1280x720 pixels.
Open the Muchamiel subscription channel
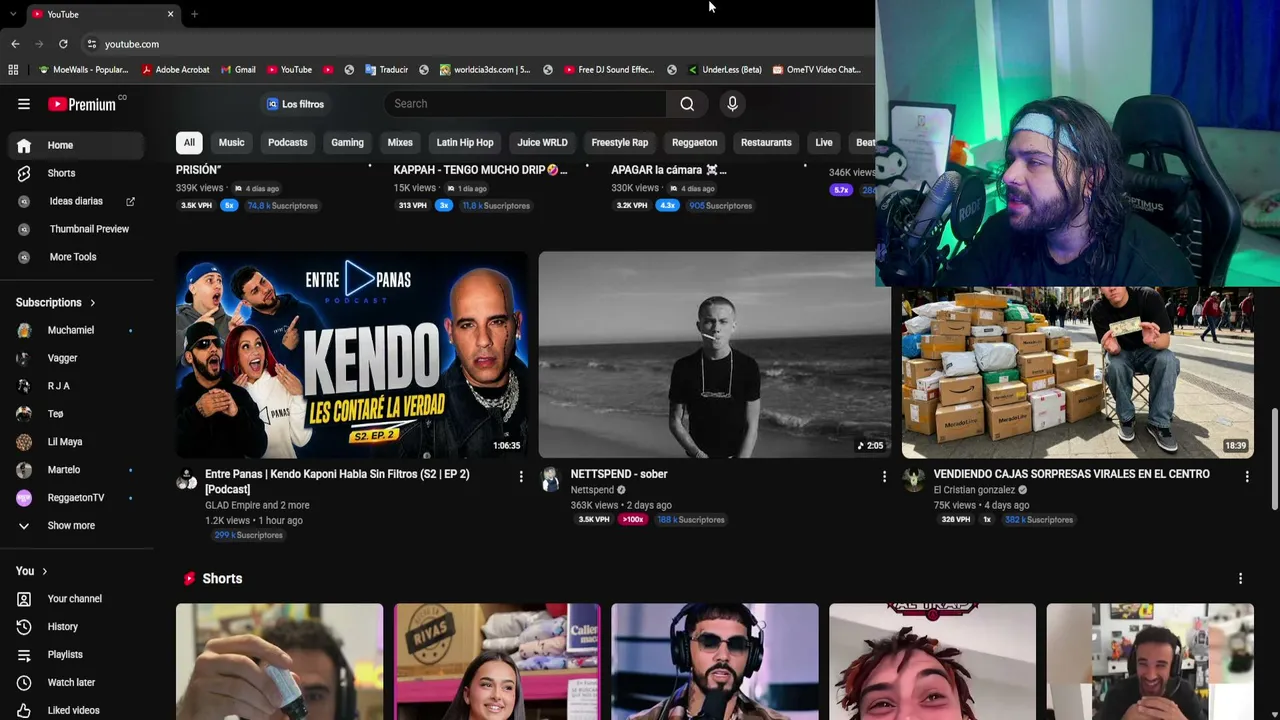(x=76, y=330)
